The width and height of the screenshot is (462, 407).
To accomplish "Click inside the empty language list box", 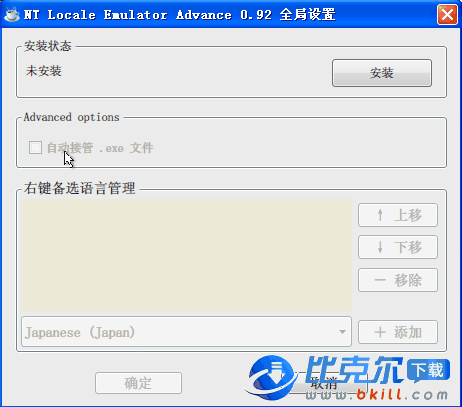I will coord(186,255).
